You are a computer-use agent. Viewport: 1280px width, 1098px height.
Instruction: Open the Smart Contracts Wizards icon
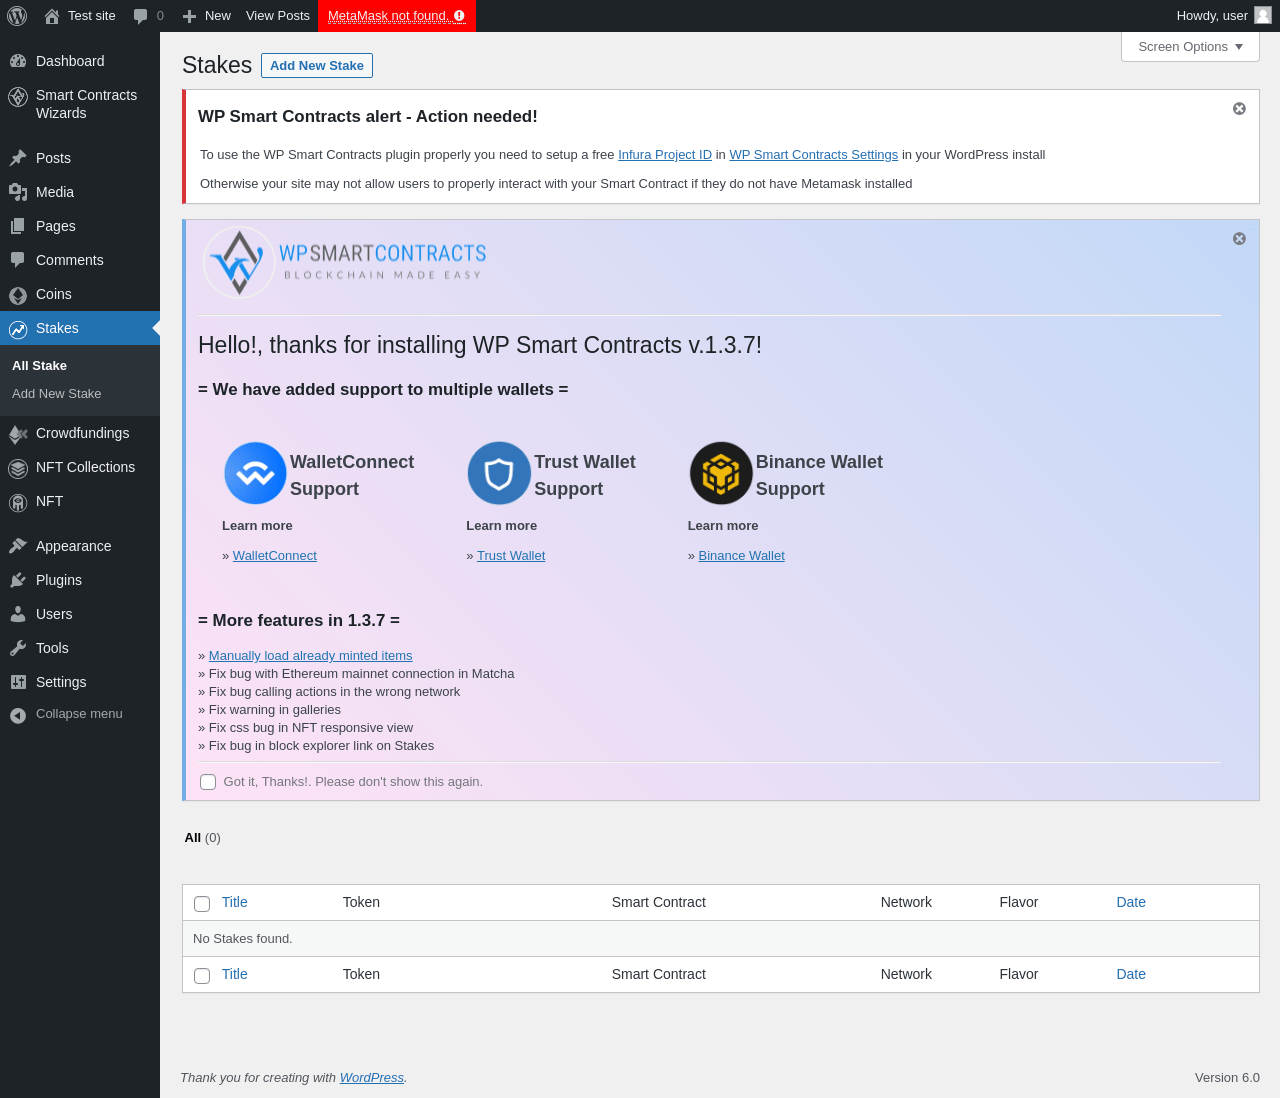(x=18, y=97)
